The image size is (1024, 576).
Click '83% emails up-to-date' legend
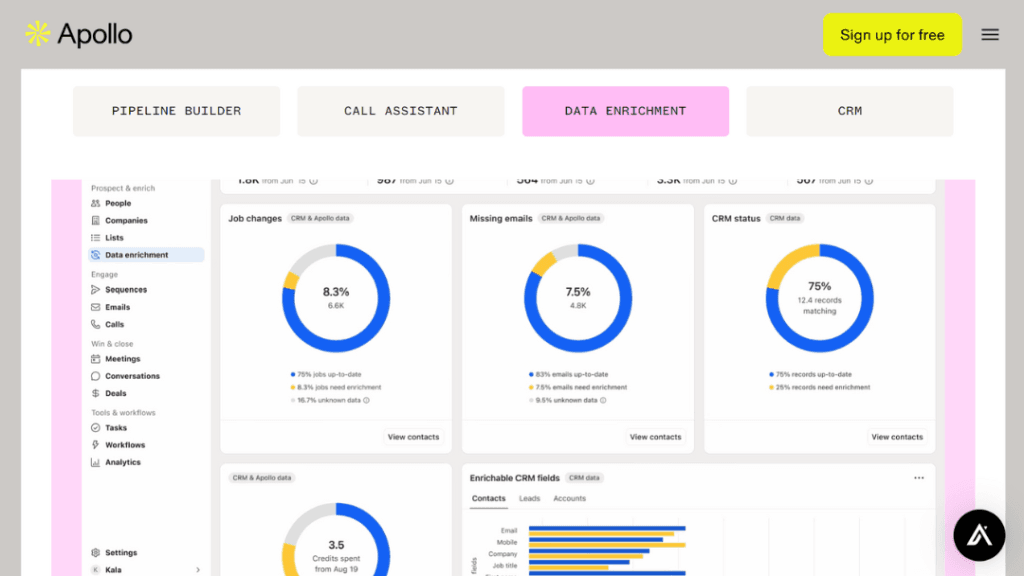click(568, 375)
